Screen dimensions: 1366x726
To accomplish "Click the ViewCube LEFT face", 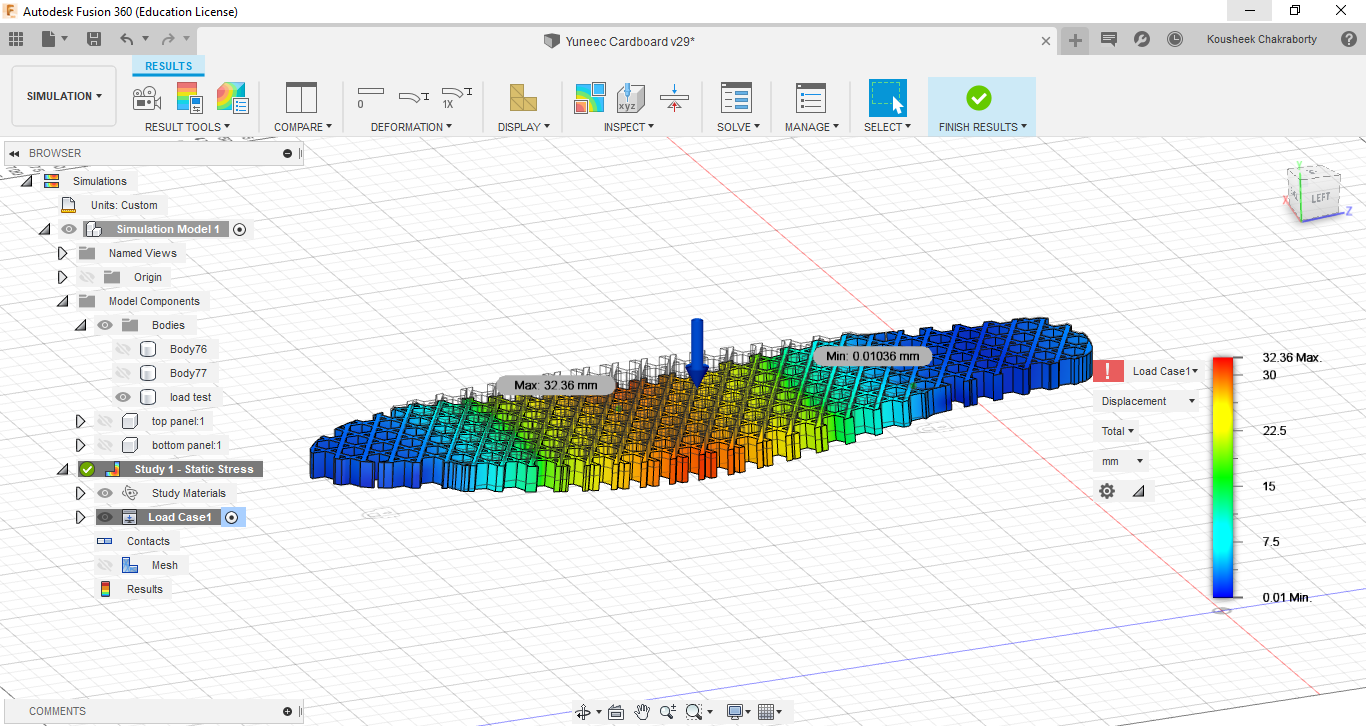I will pos(1320,197).
